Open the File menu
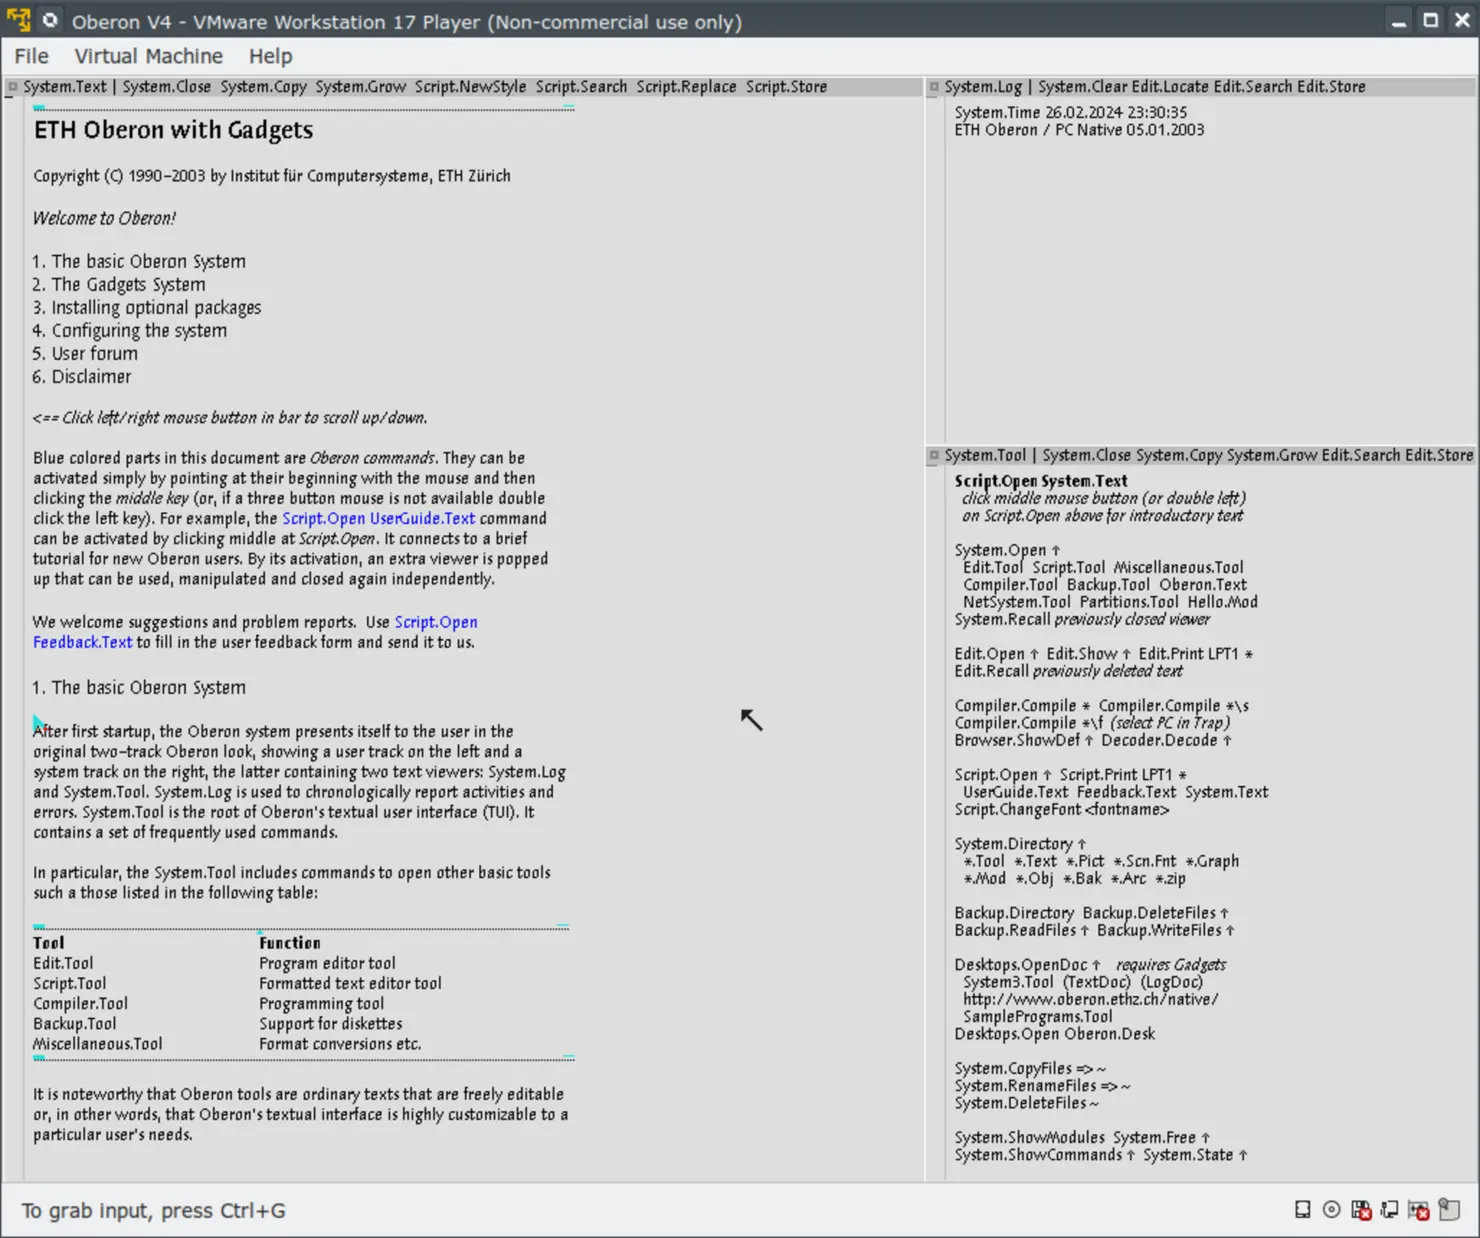The height and width of the screenshot is (1238, 1480). [31, 56]
